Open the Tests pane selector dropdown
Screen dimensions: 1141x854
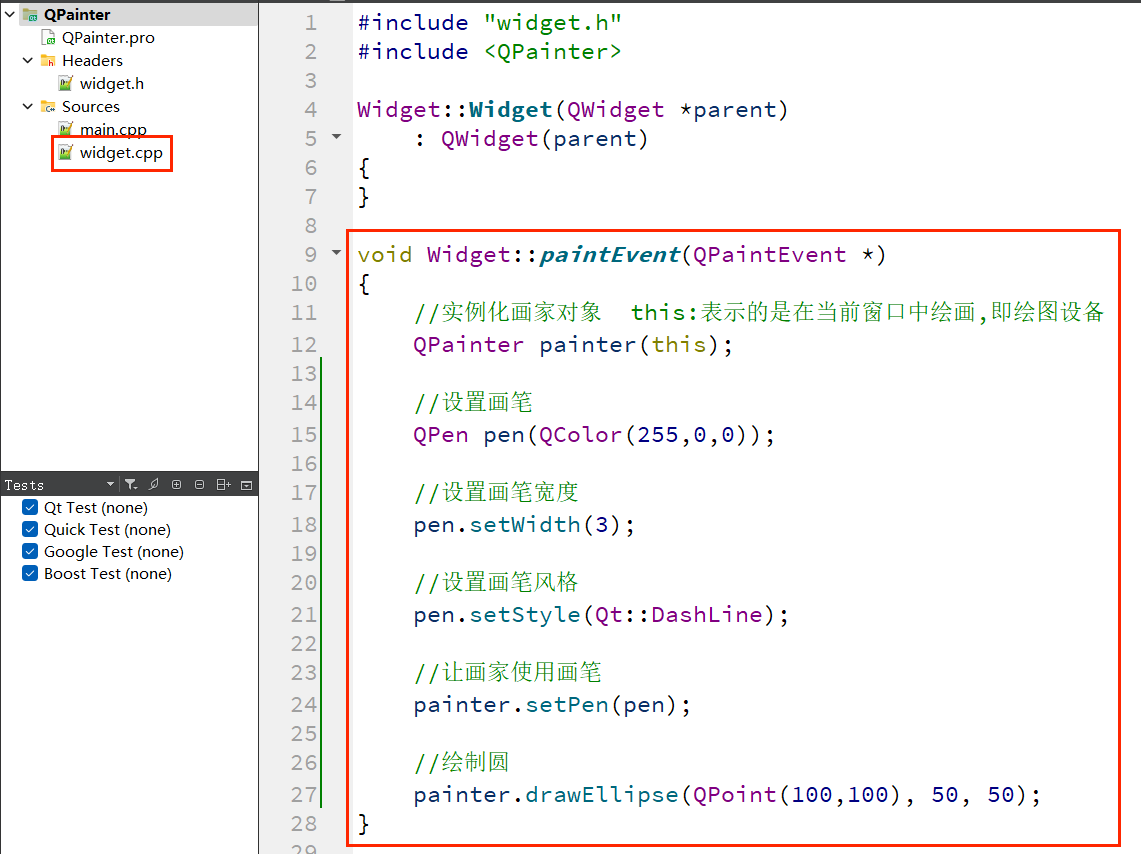click(x=111, y=484)
